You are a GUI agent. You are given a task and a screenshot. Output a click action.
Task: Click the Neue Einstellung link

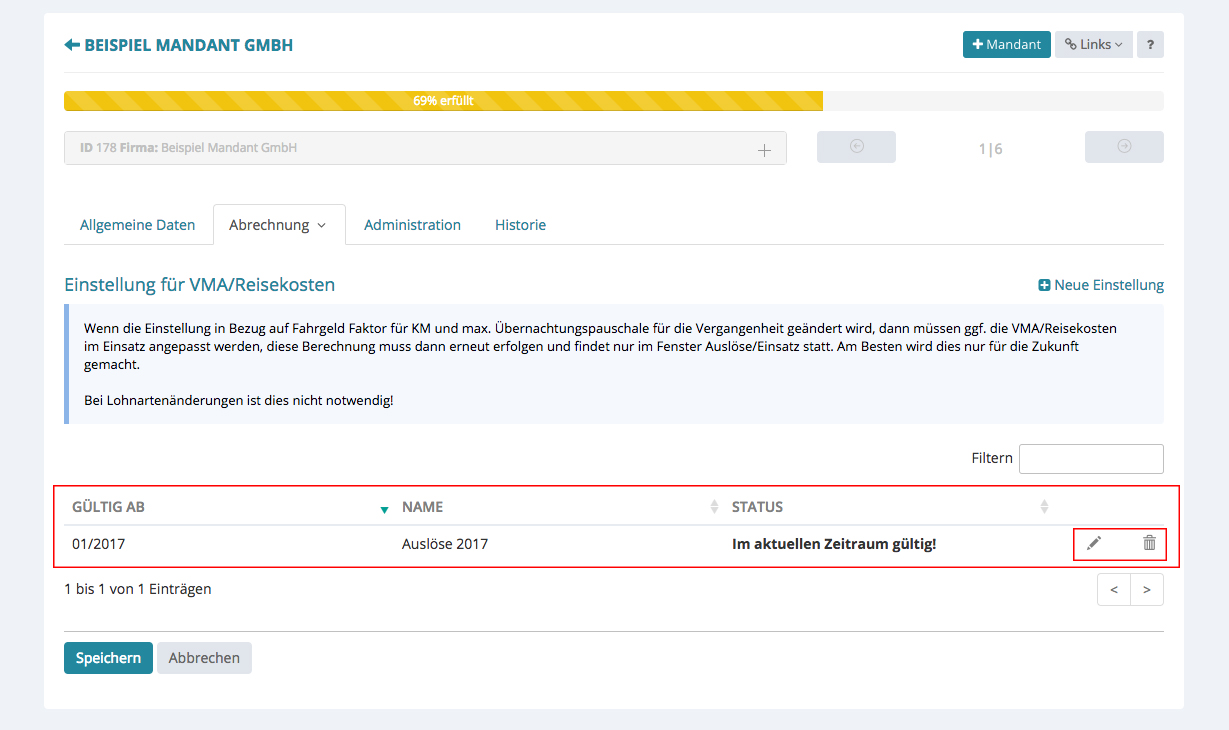click(x=1101, y=285)
